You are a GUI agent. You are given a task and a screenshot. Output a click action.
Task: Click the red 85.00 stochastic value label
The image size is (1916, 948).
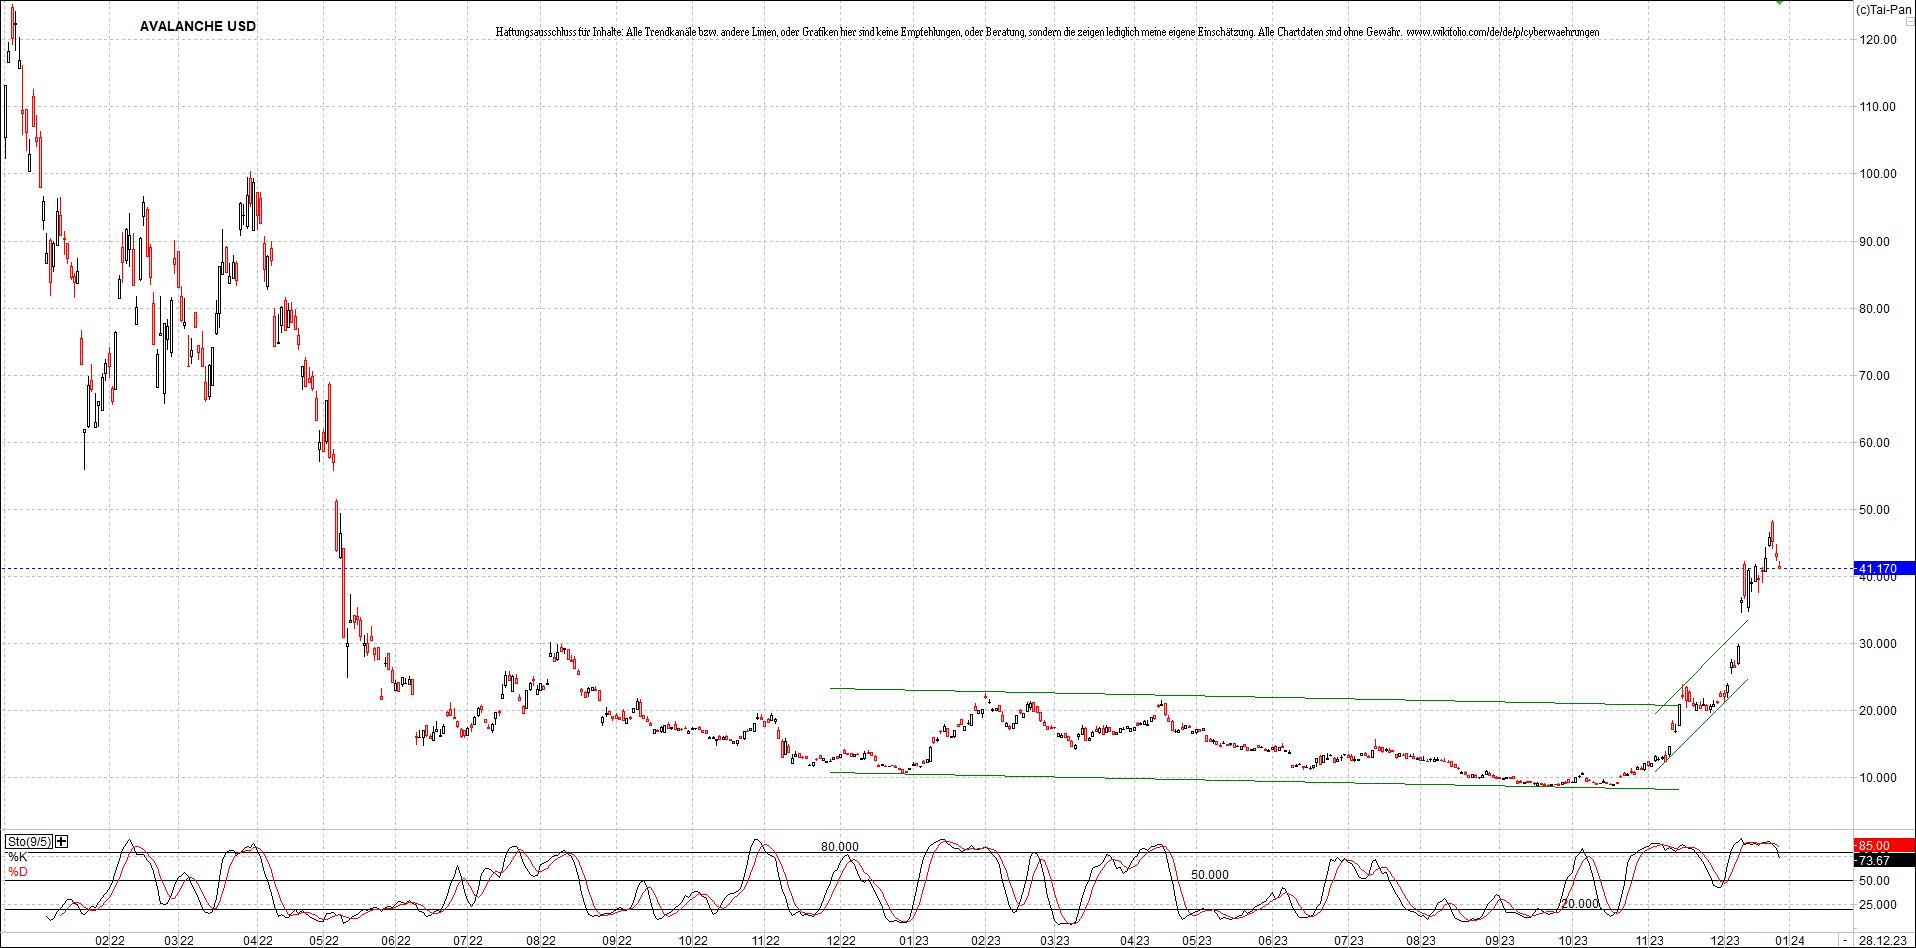(1874, 845)
